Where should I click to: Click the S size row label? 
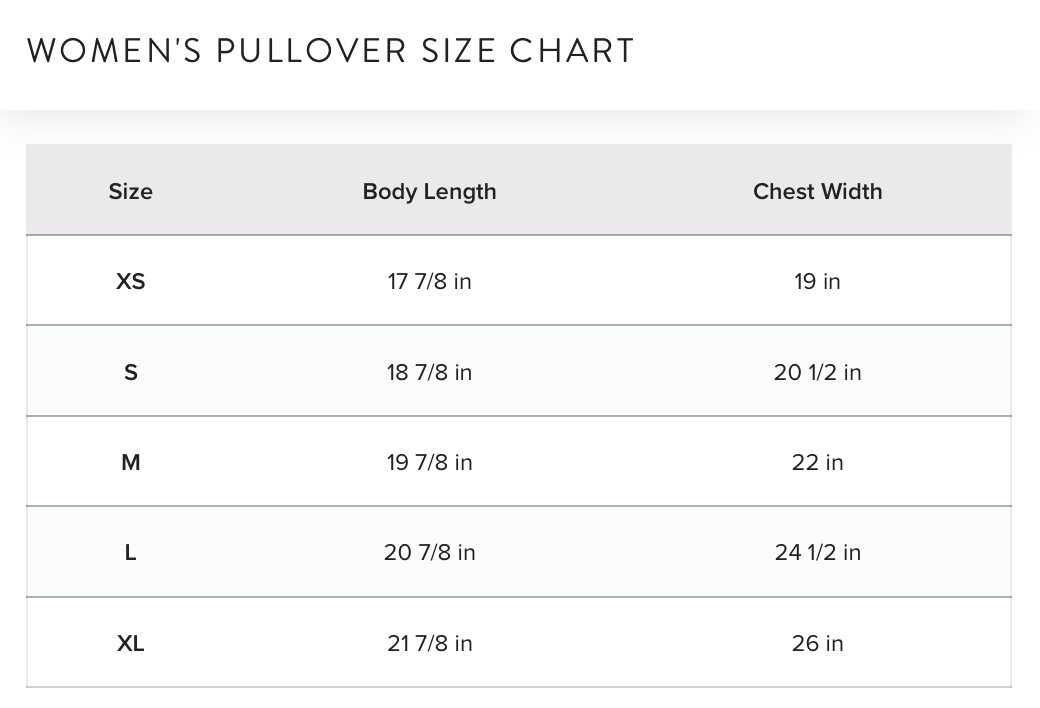point(131,372)
